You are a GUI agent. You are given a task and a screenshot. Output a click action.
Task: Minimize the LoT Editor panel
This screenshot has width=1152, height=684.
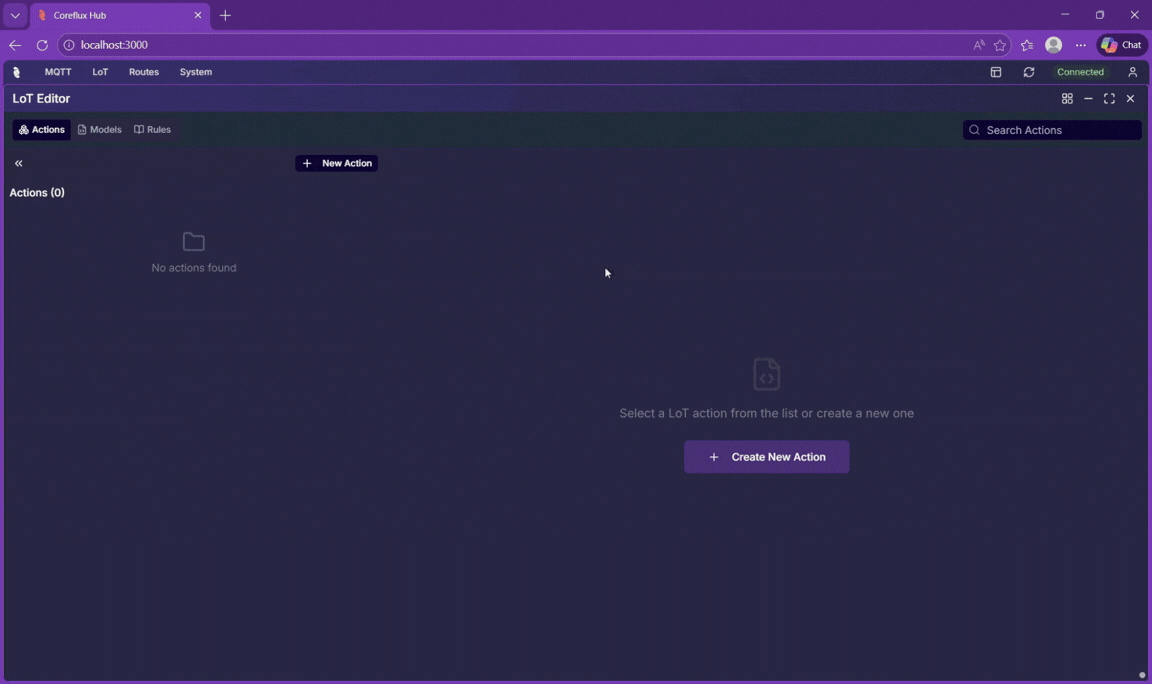point(1088,98)
